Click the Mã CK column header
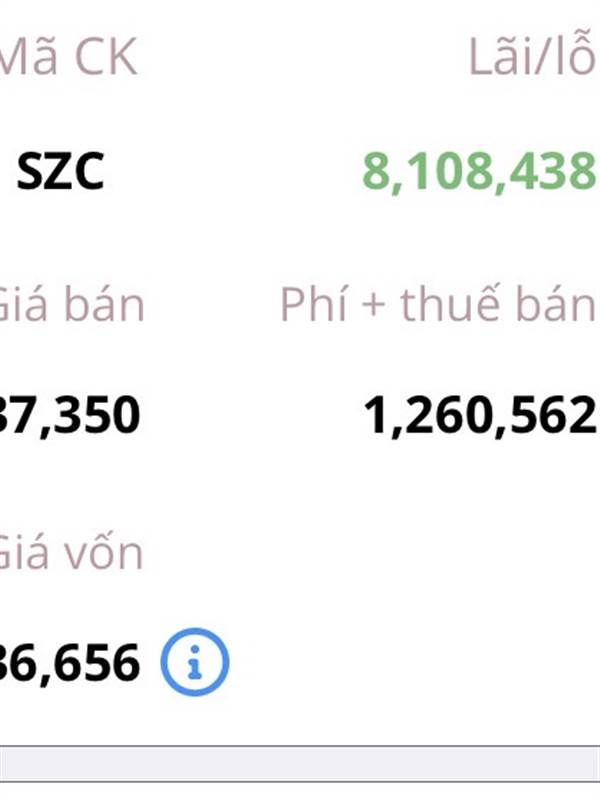The height and width of the screenshot is (800, 600). click(x=68, y=58)
